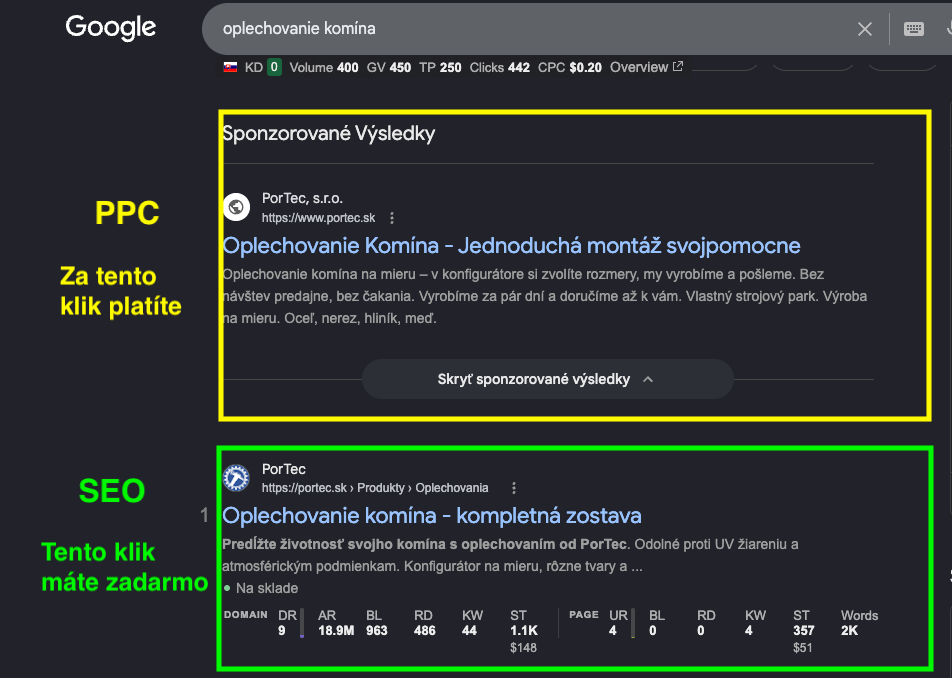Click the CPC $0.20 metric
The height and width of the screenshot is (678, 952).
tap(570, 67)
